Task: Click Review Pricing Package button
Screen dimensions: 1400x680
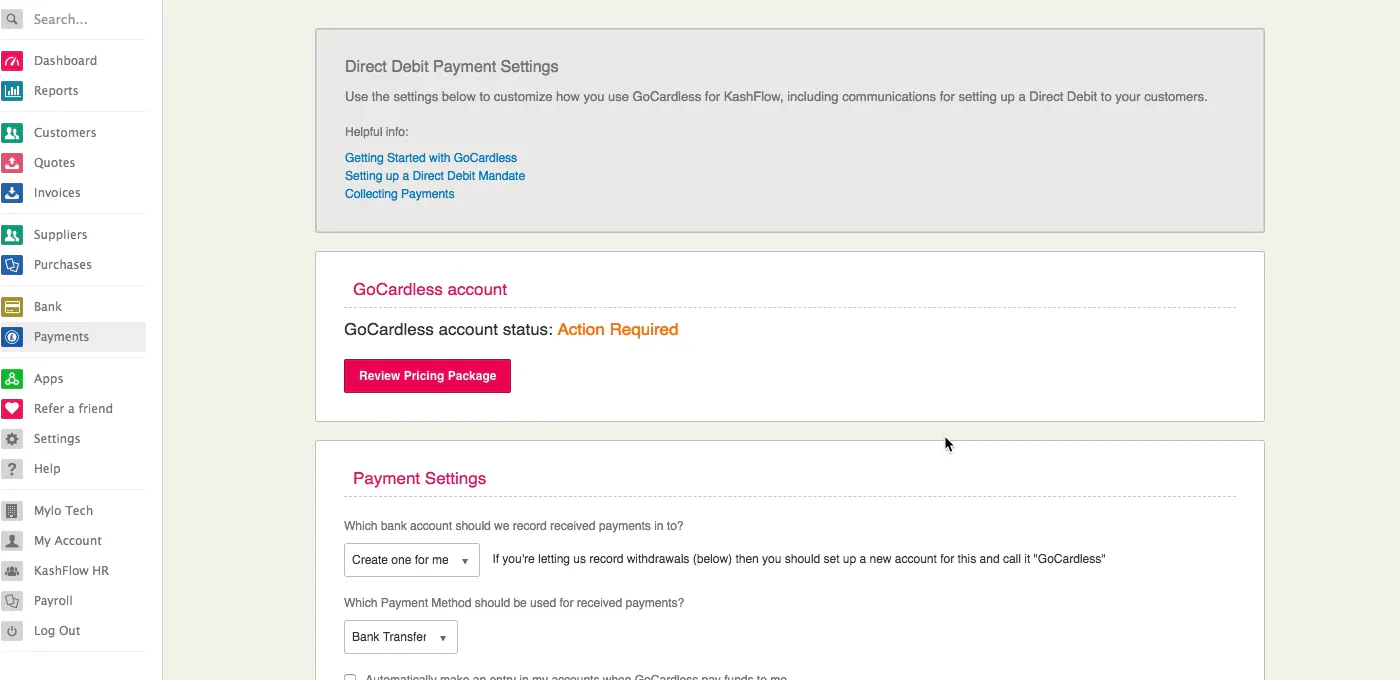Action: [x=427, y=376]
